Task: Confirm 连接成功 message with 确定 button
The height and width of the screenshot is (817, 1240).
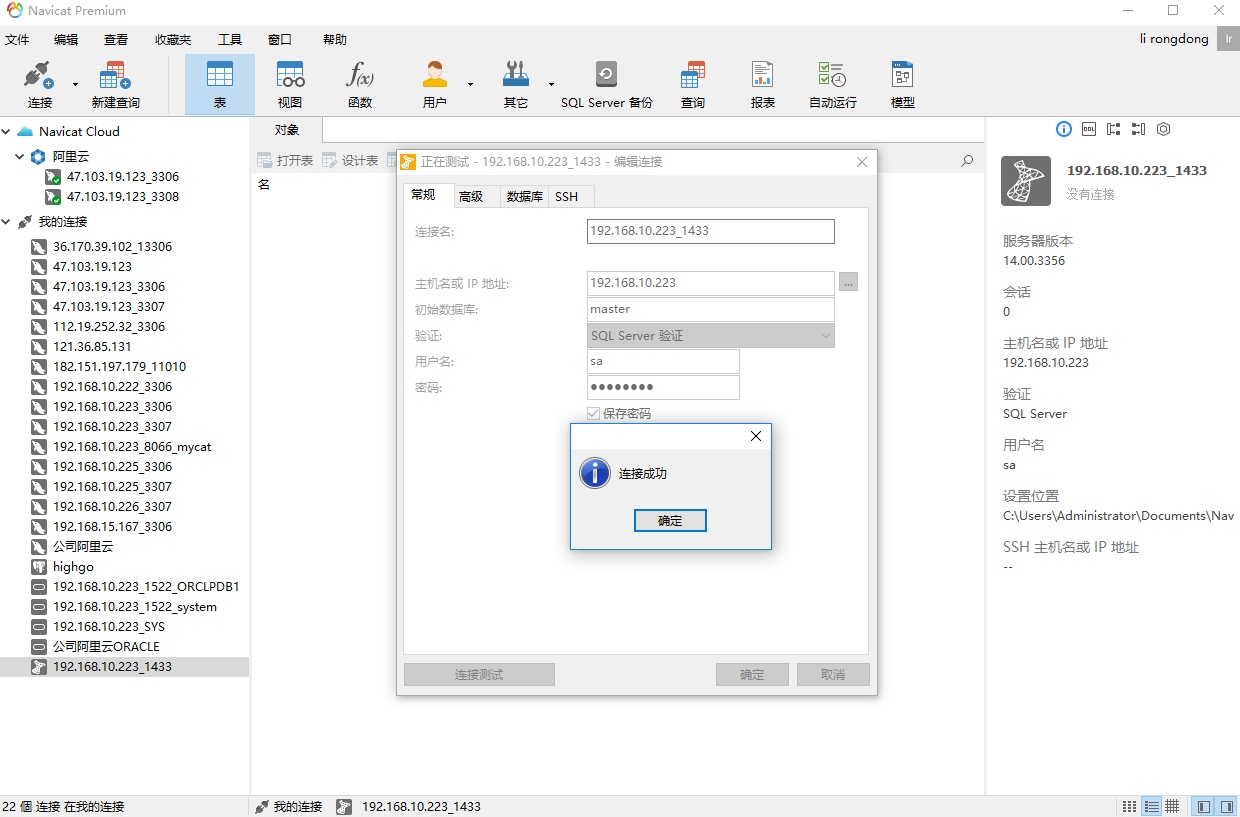Action: (670, 521)
